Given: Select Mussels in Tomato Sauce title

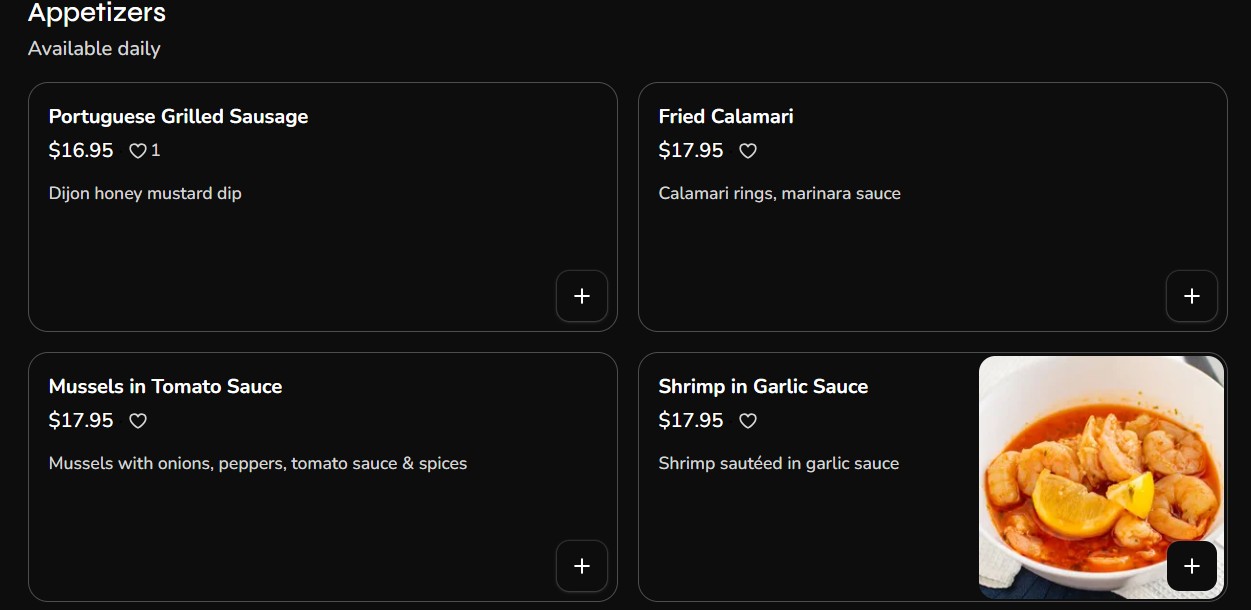Looking at the screenshot, I should [x=165, y=387].
